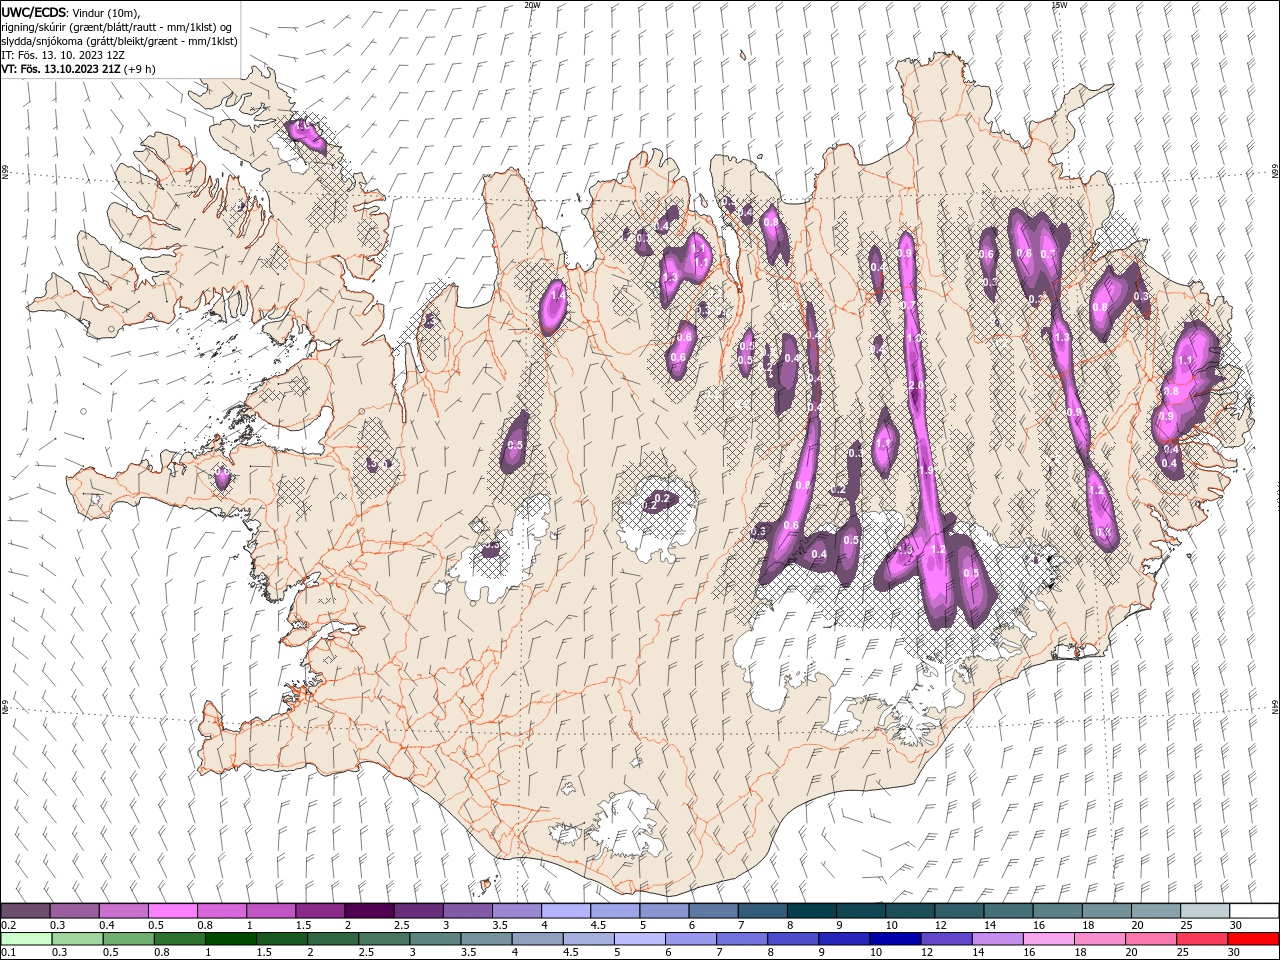Select the lower legend swatch between 2 and 2.5

(332, 939)
